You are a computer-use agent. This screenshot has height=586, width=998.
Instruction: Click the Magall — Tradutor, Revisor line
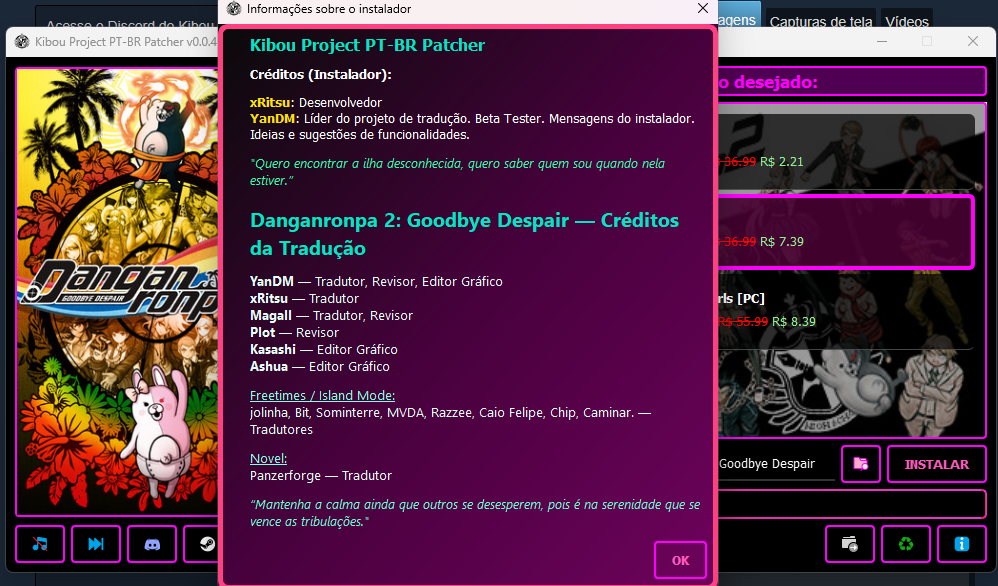pyautogui.click(x=331, y=316)
